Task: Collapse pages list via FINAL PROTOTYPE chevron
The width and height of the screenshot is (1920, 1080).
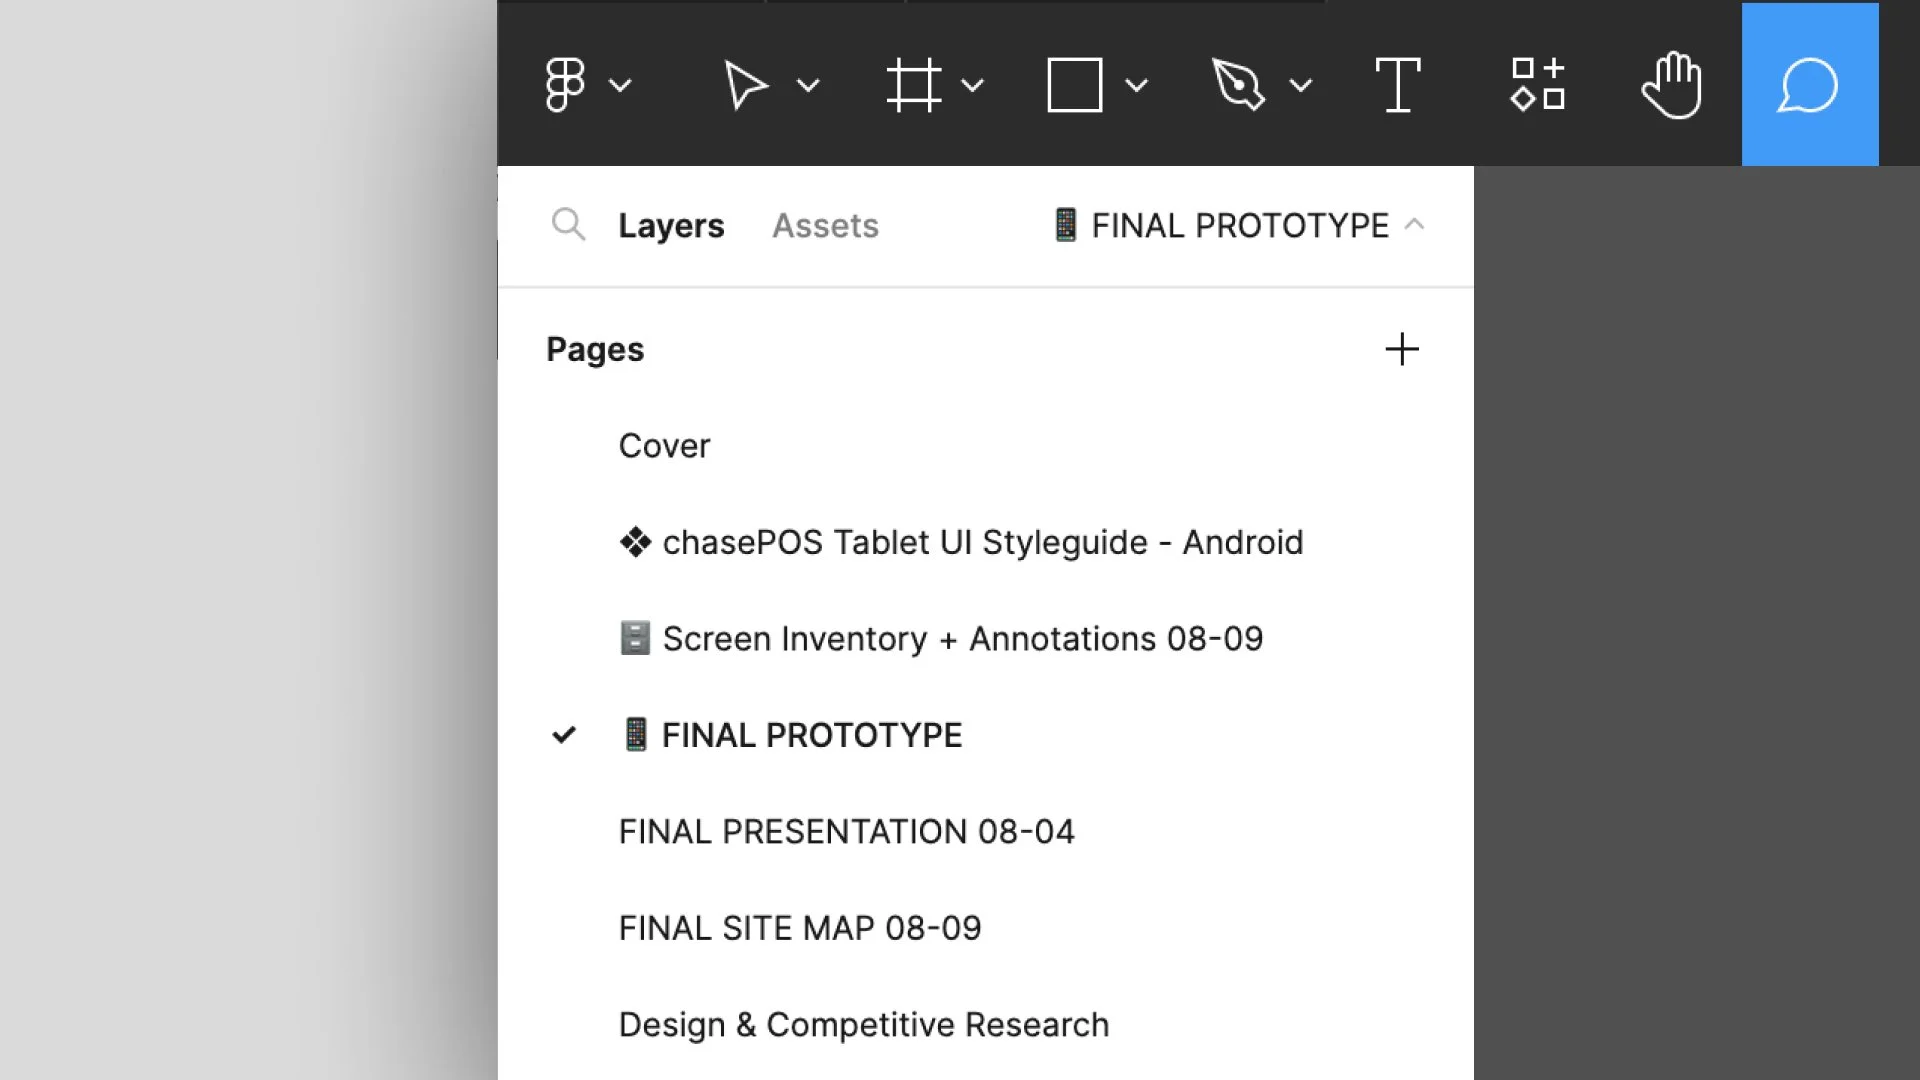Action: coord(1414,224)
